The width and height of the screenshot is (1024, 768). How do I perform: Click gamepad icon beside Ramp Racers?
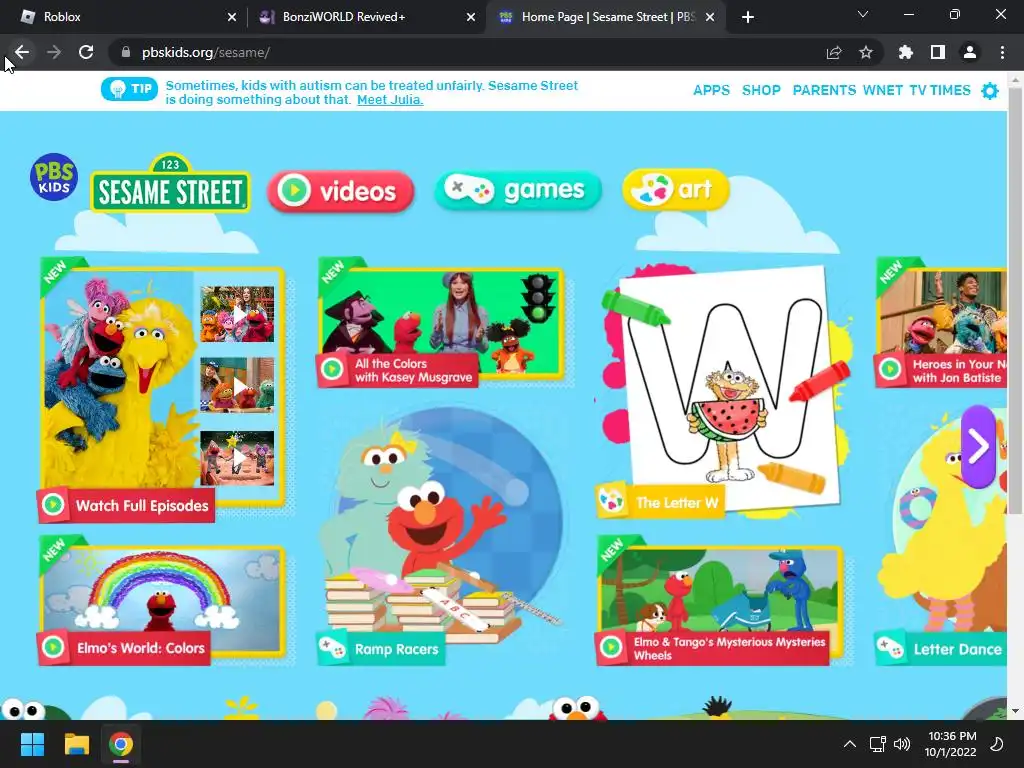pyautogui.click(x=332, y=648)
